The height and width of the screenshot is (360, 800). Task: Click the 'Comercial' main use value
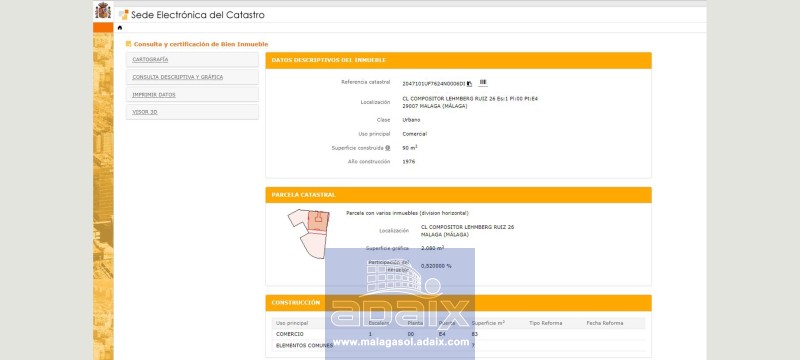[x=414, y=134]
